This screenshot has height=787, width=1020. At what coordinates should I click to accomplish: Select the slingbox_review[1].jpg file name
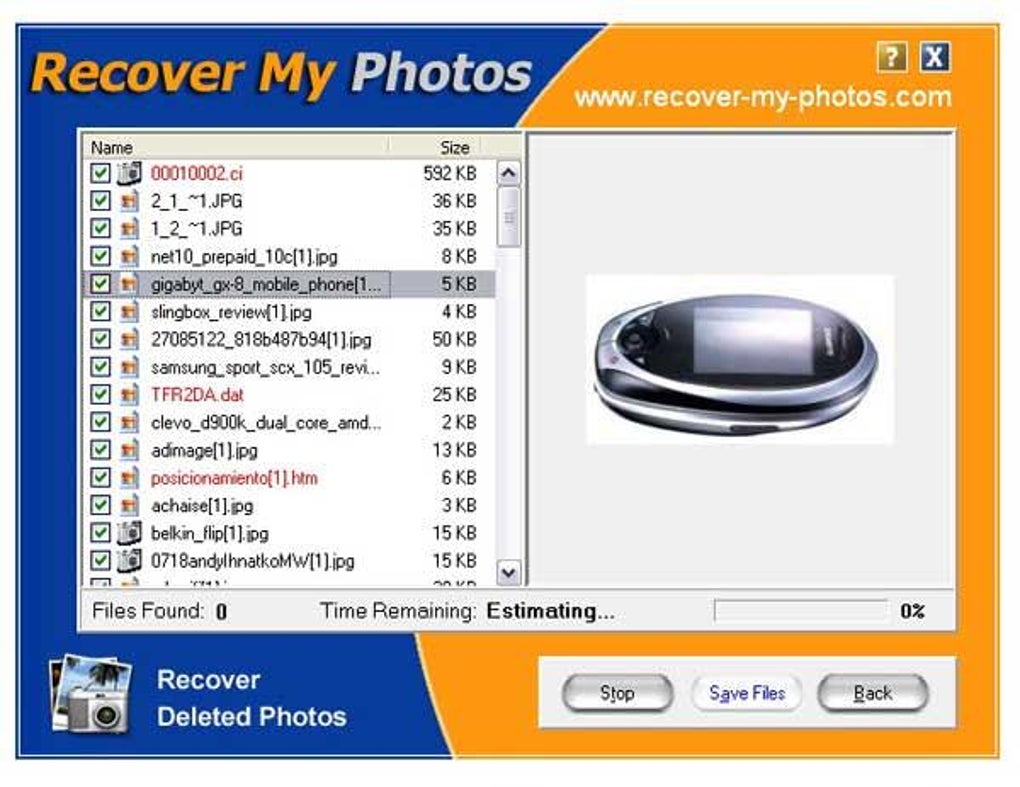(231, 312)
